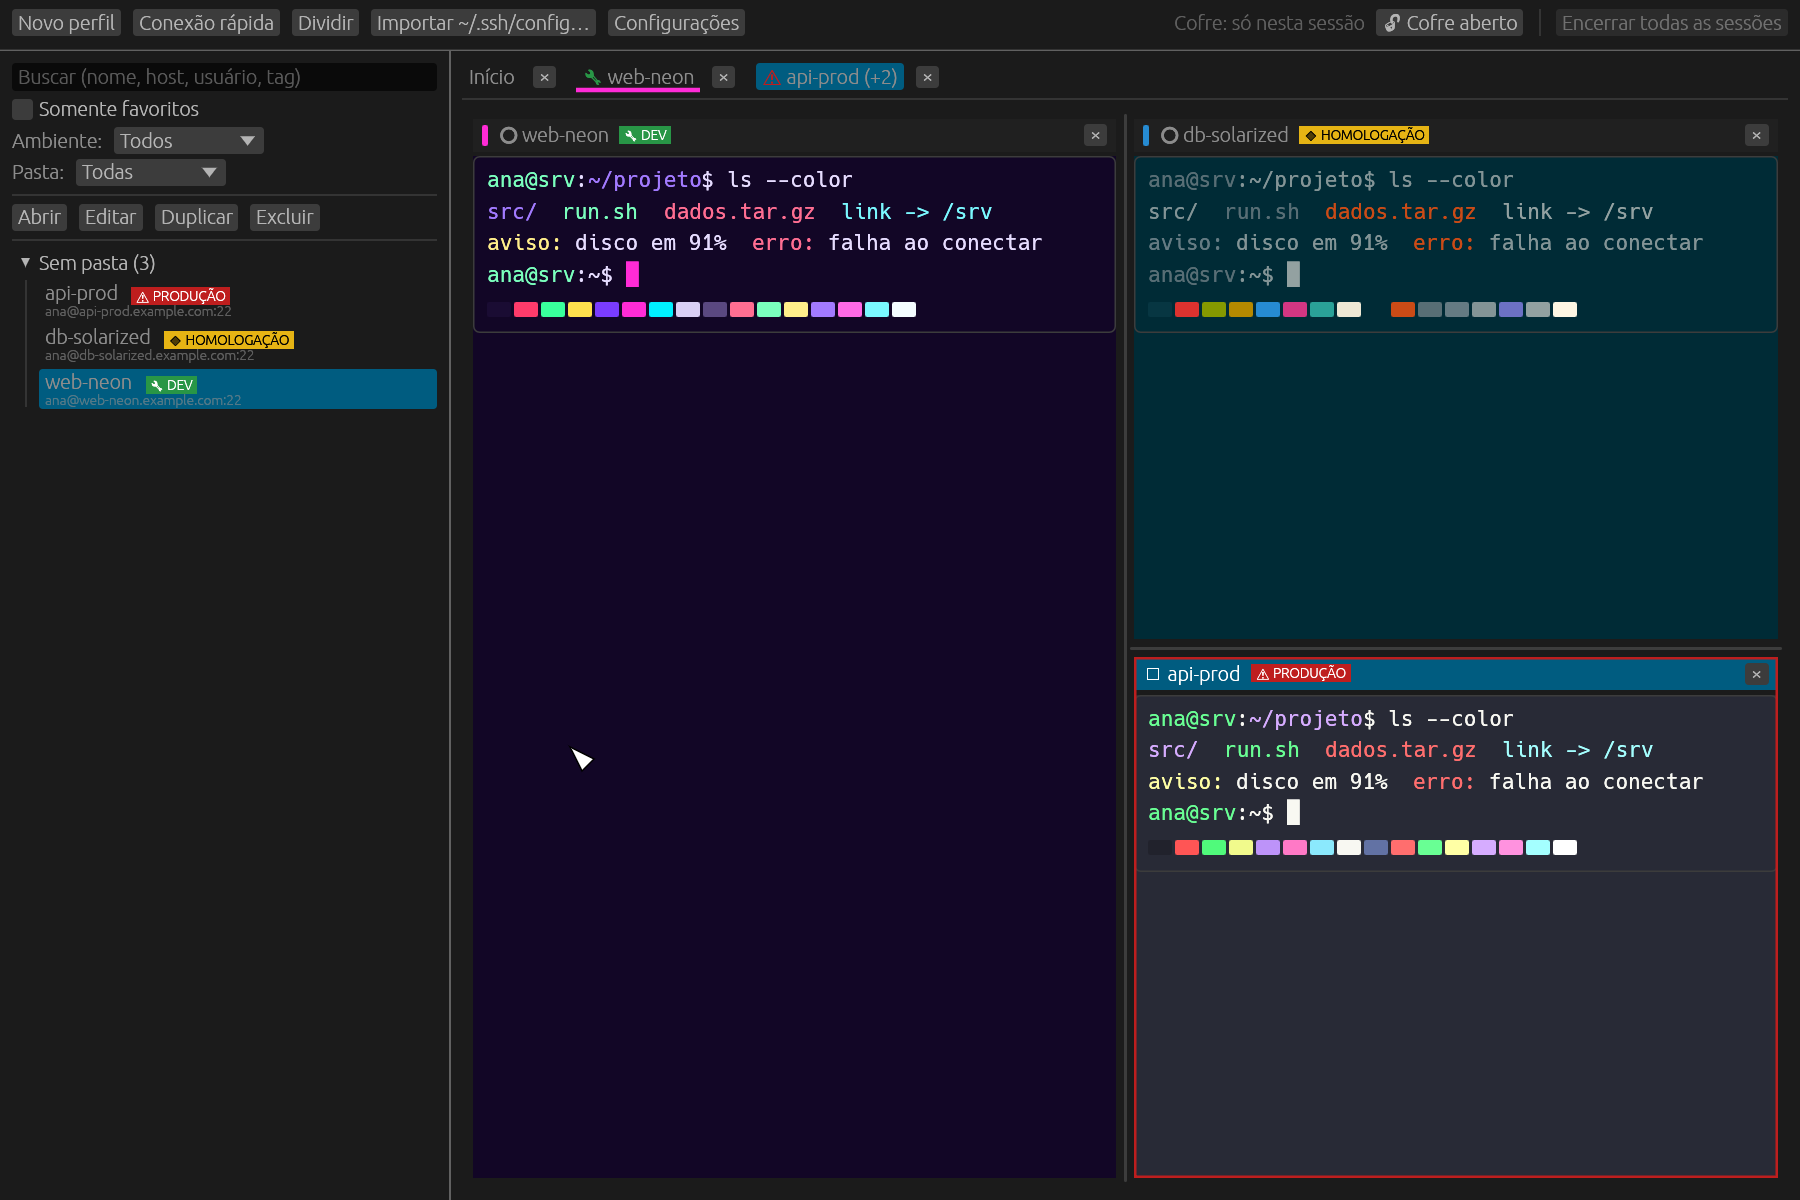Click the Novo perfil button
1800x1200 pixels.
pos(66,23)
